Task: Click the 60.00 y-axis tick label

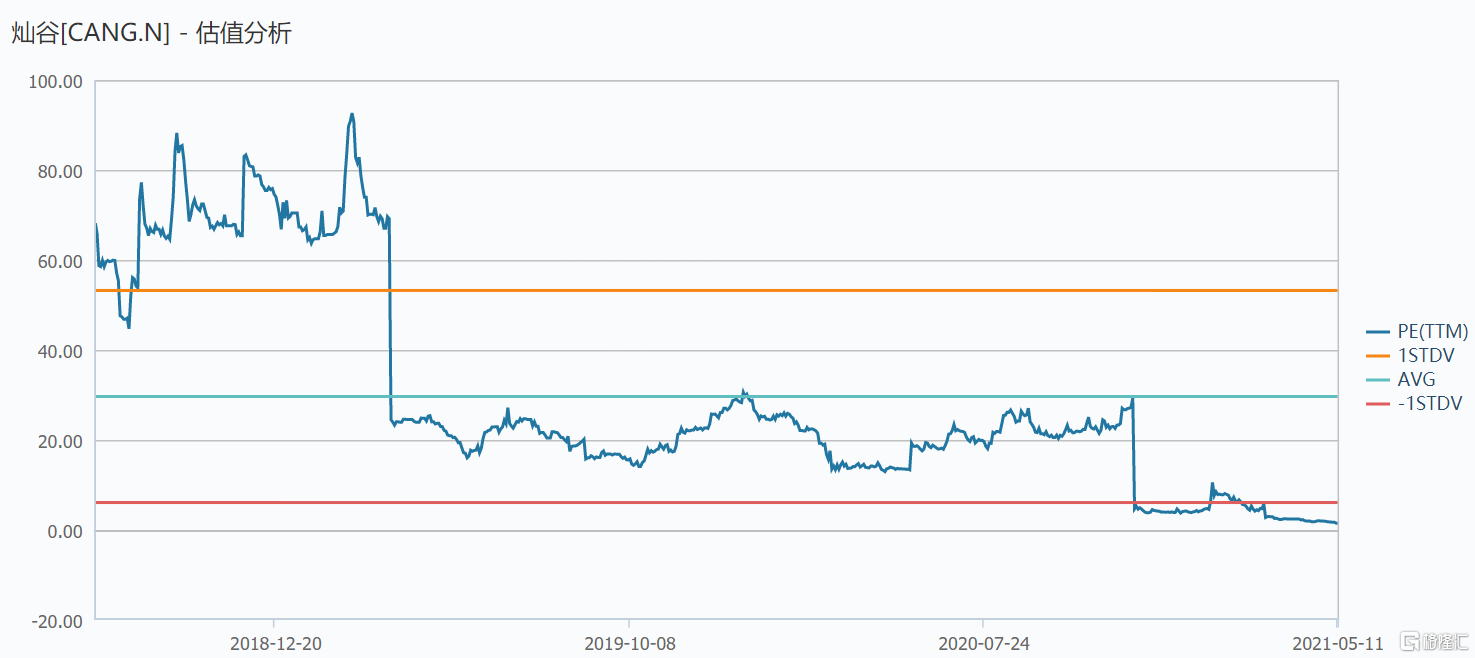Action: coord(60,261)
